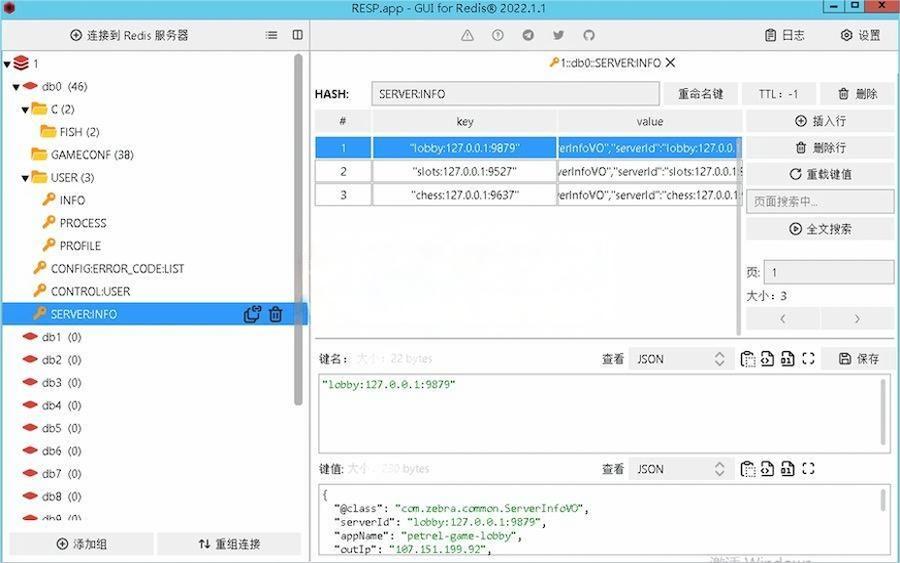The width and height of the screenshot is (900, 563).
Task: Open the Twitter bird icon
Action: [558, 36]
